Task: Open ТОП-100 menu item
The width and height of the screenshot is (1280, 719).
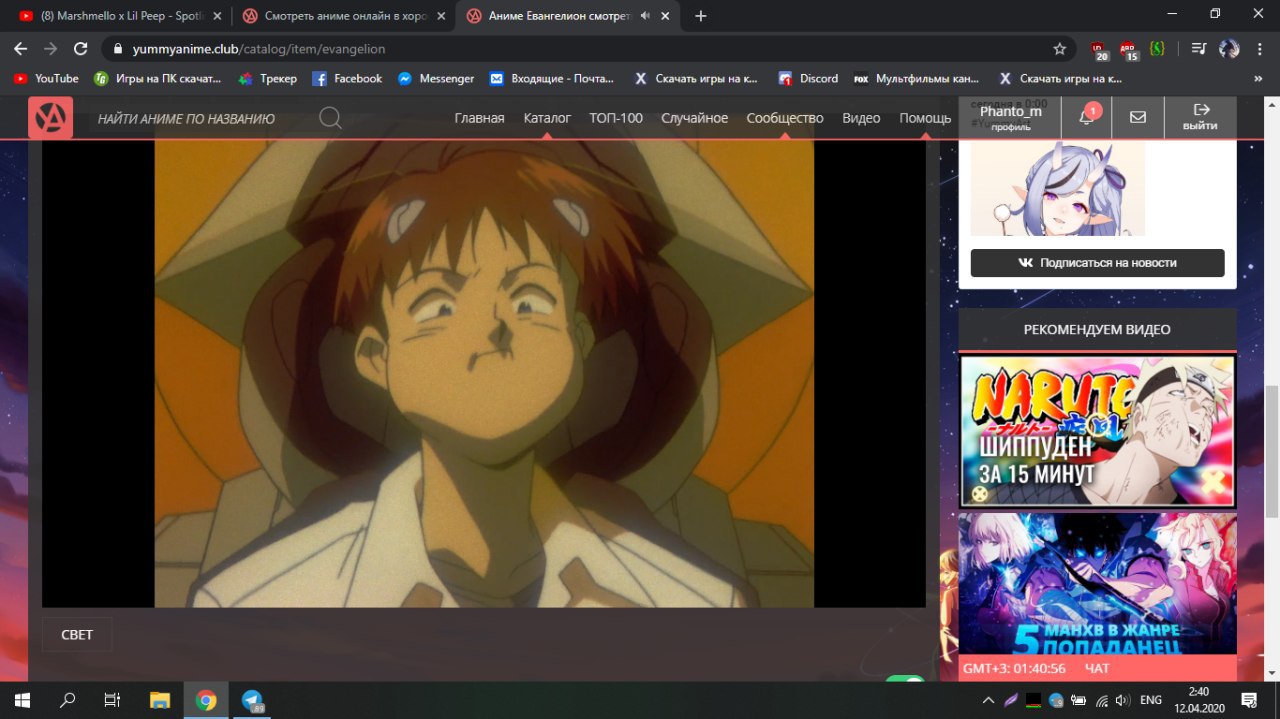Action: pos(616,118)
